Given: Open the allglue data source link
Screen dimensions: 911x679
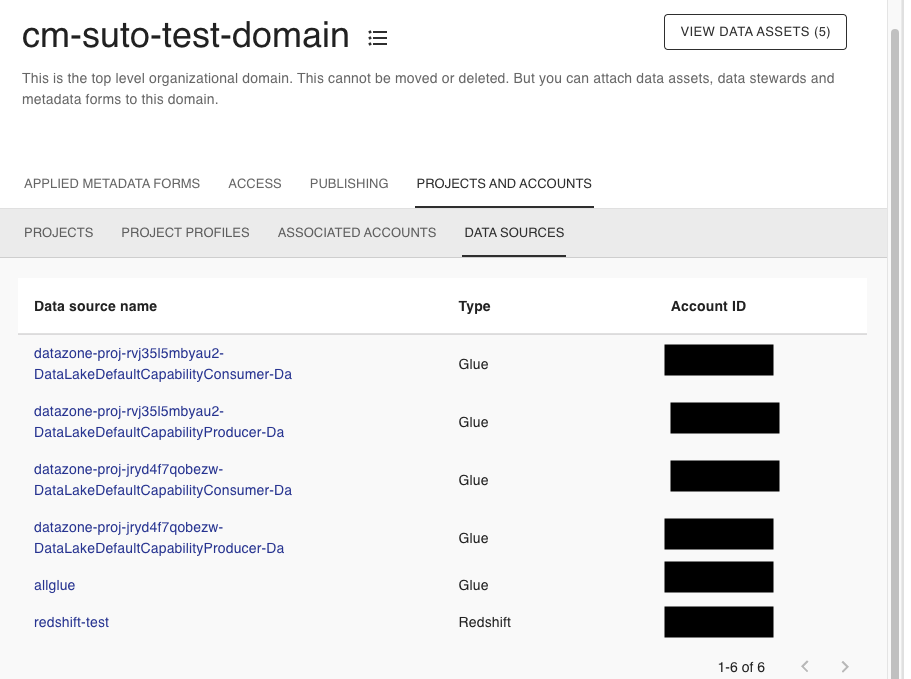Looking at the screenshot, I should [x=55, y=585].
